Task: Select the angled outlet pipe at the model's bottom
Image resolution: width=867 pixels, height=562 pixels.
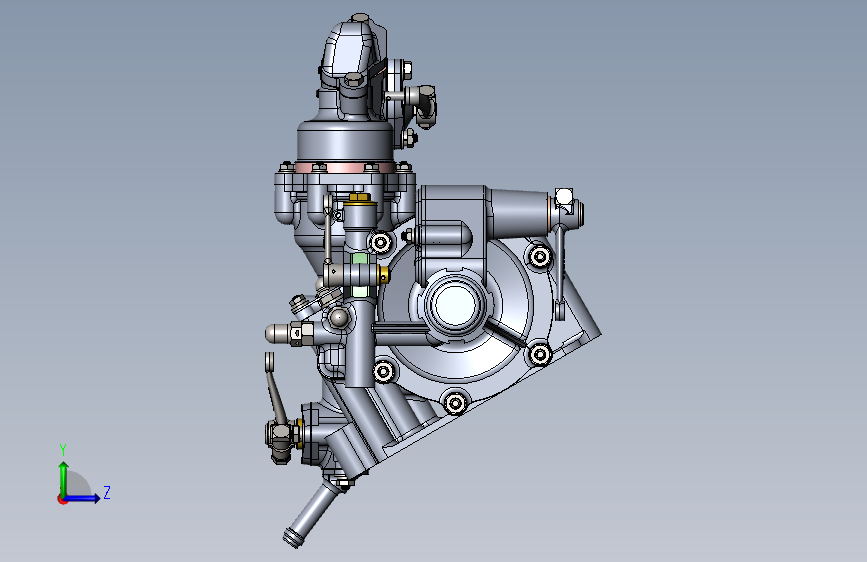Action: tap(310, 516)
